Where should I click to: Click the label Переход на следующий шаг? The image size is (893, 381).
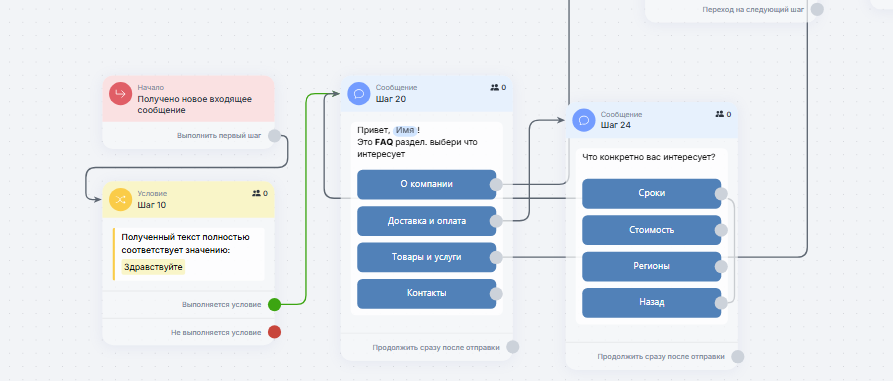pos(753,10)
